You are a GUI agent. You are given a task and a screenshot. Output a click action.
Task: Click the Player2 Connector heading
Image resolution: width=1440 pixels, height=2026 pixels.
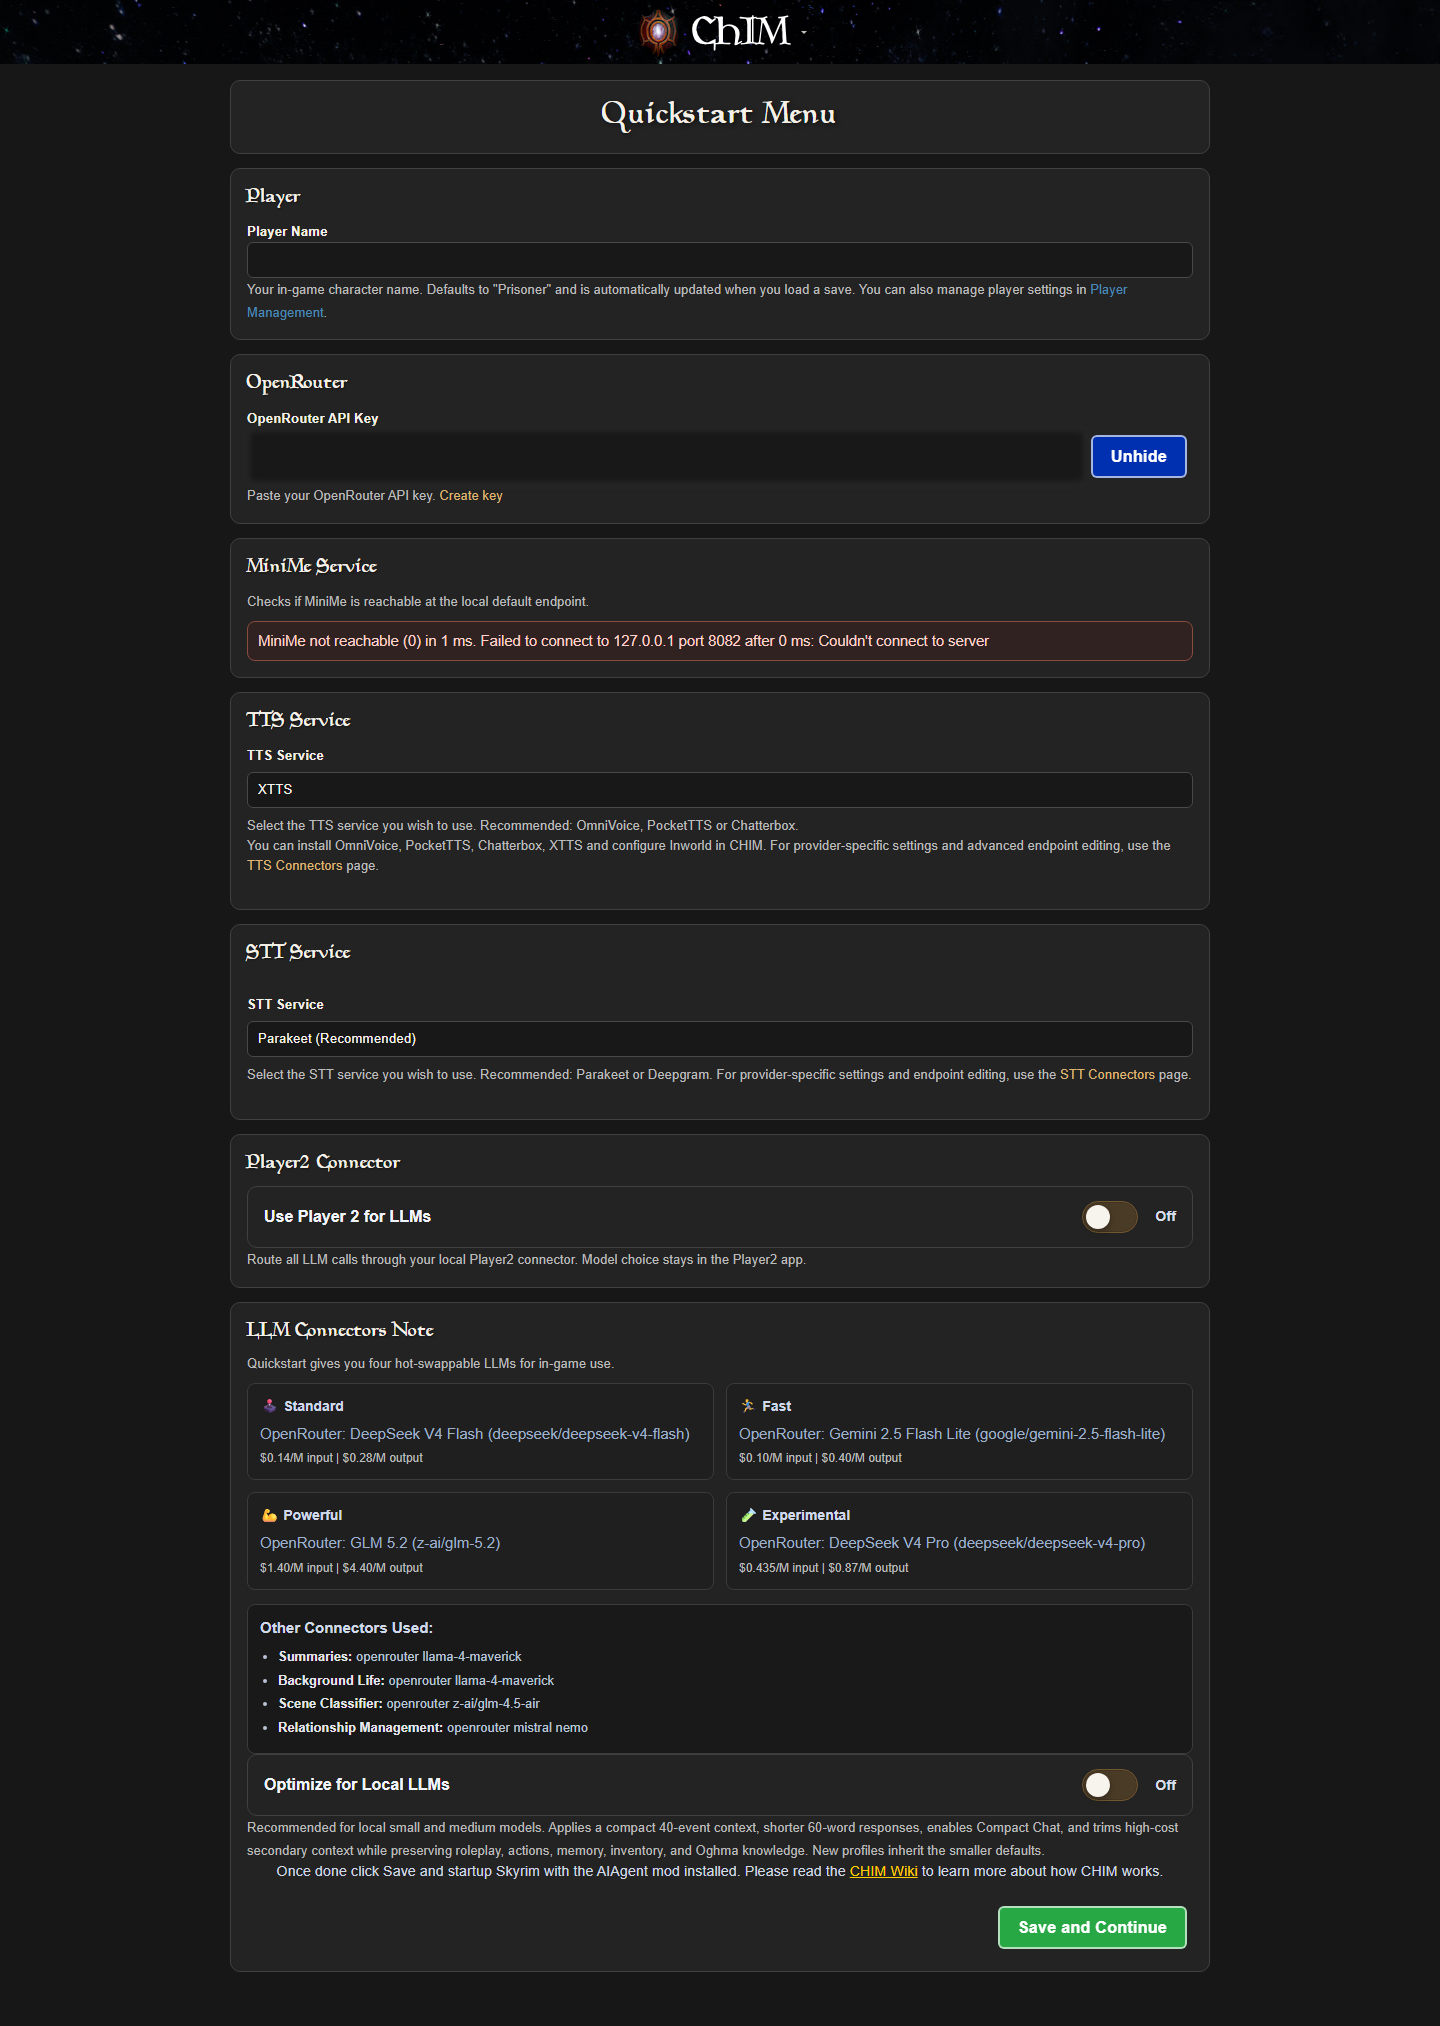pos(323,1162)
